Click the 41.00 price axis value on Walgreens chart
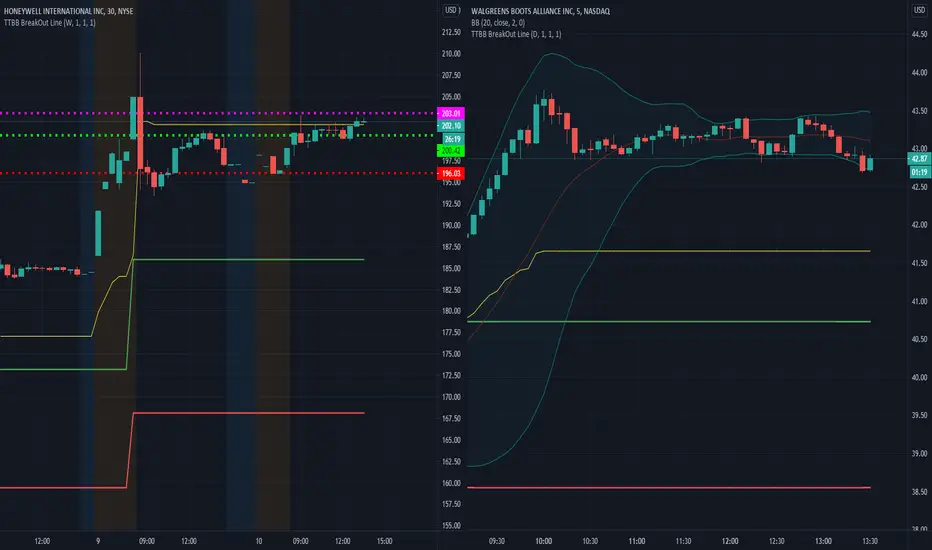 pyautogui.click(x=919, y=301)
